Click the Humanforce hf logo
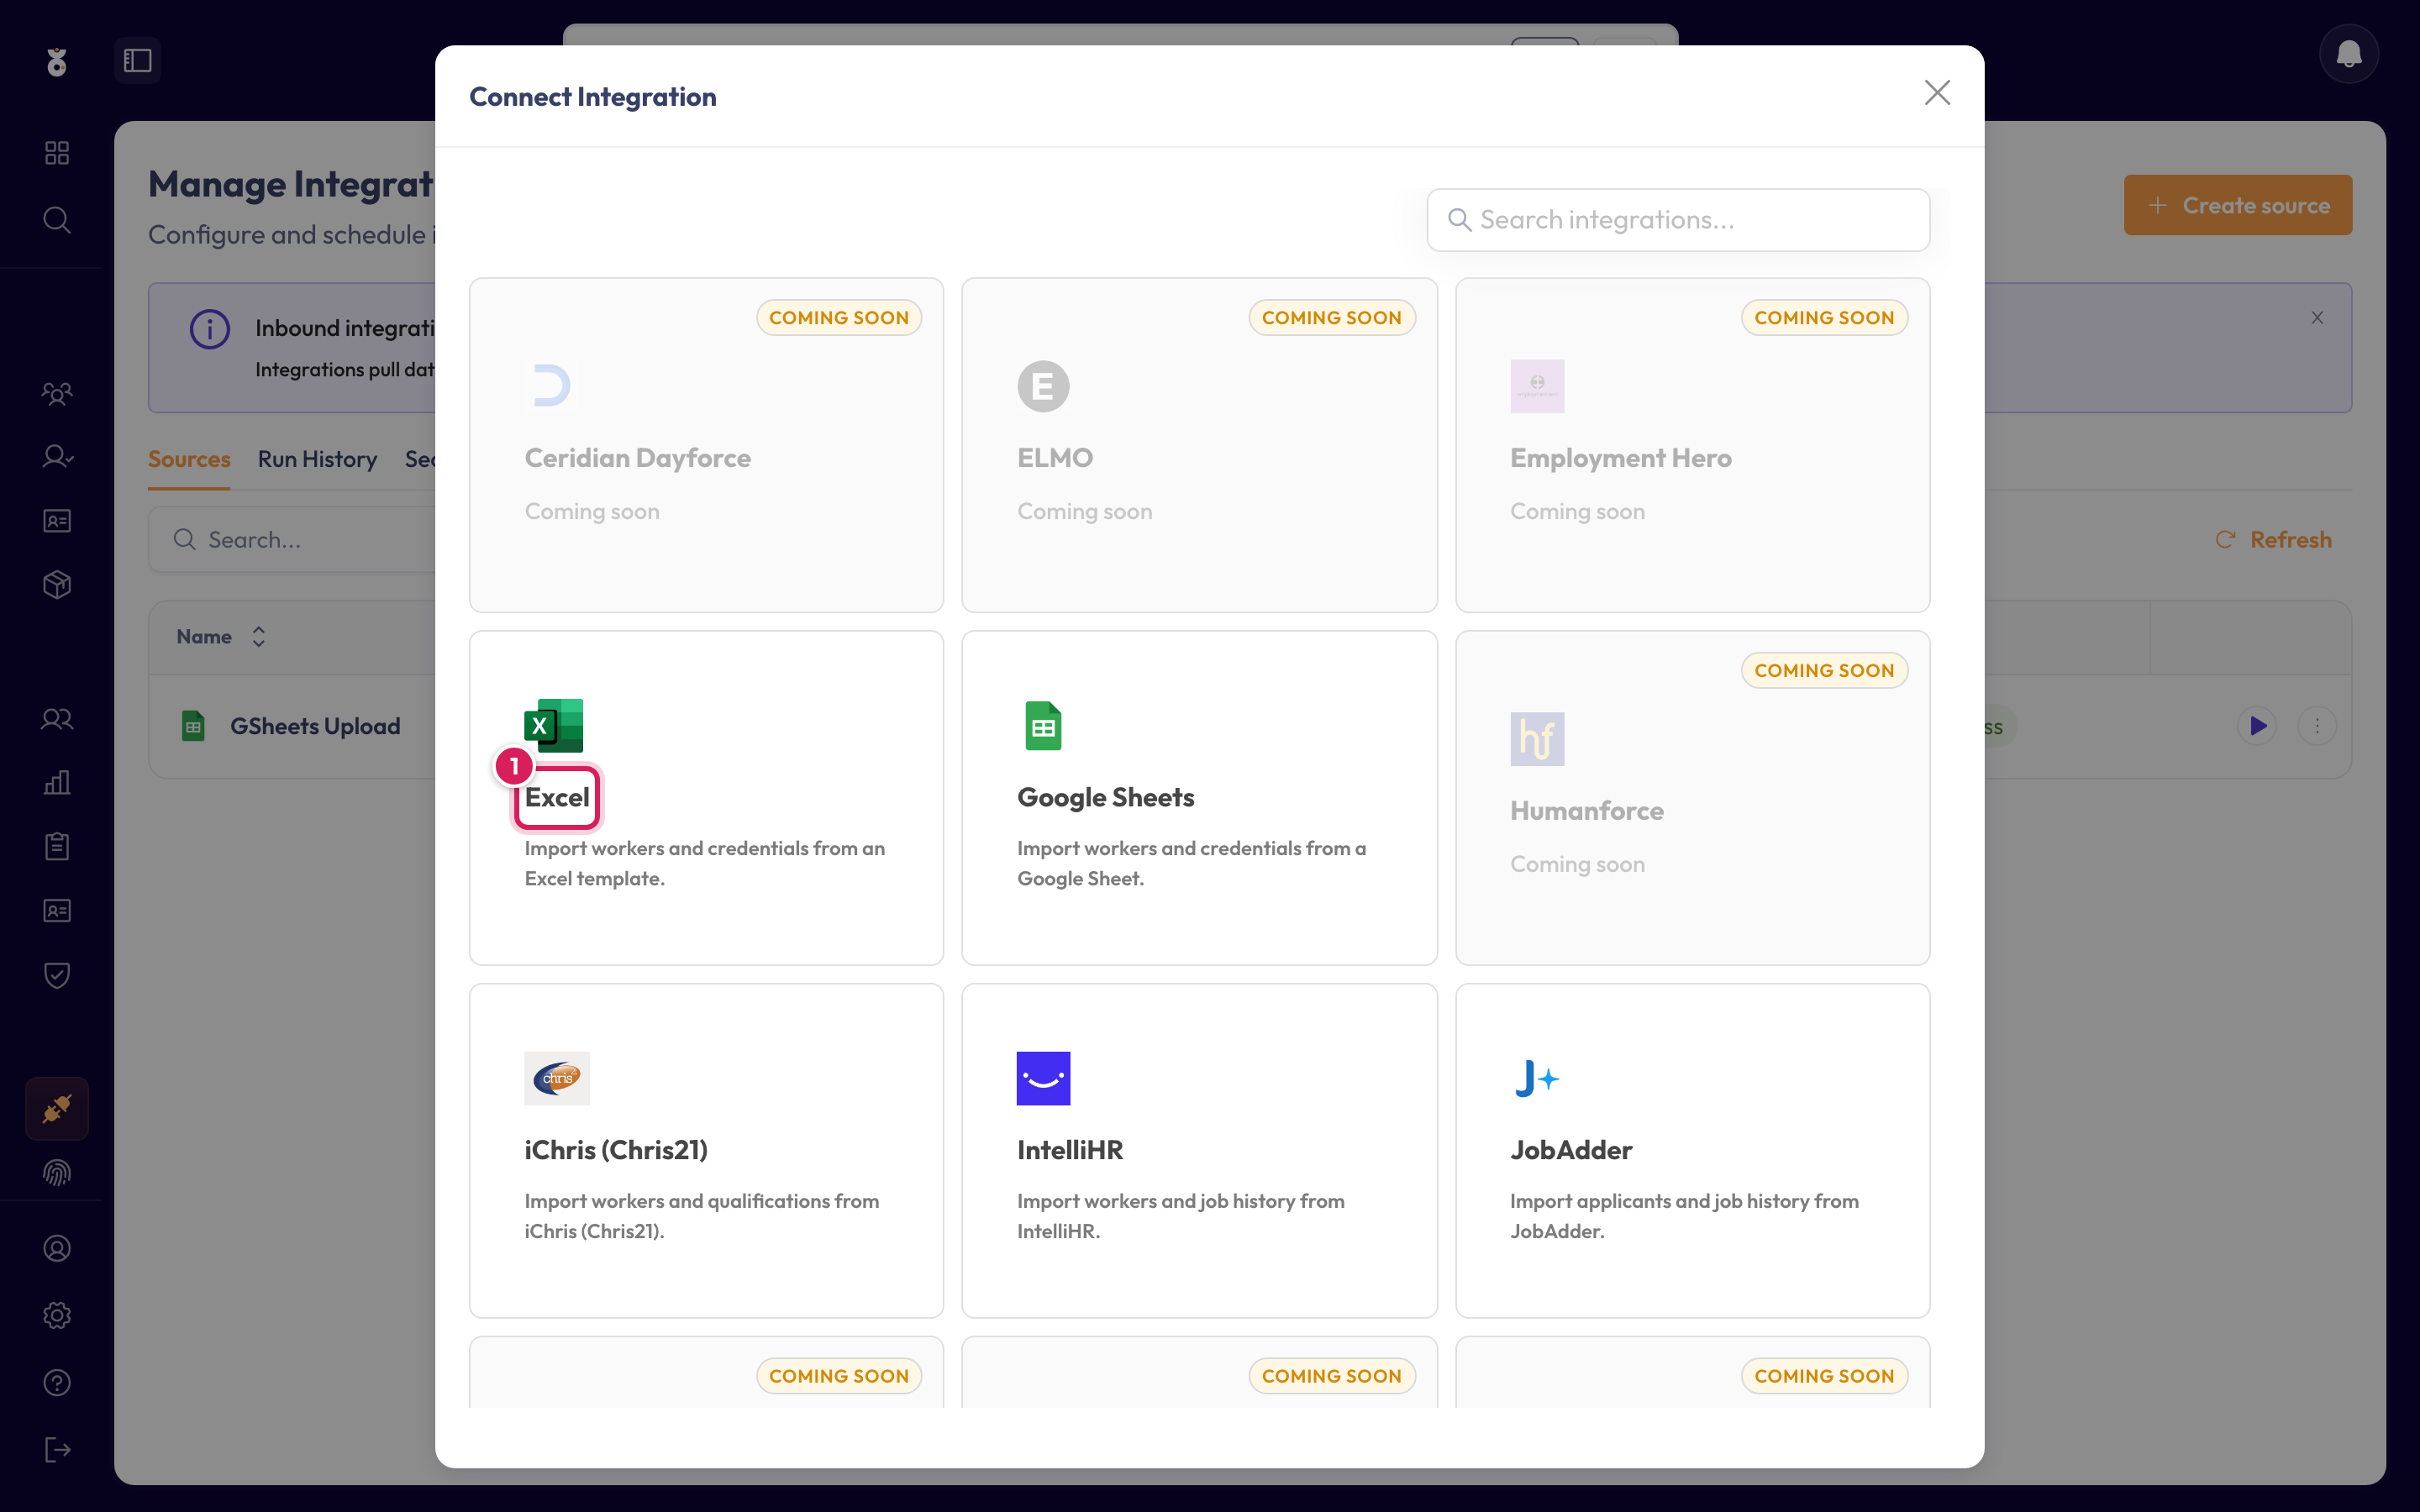 point(1537,739)
